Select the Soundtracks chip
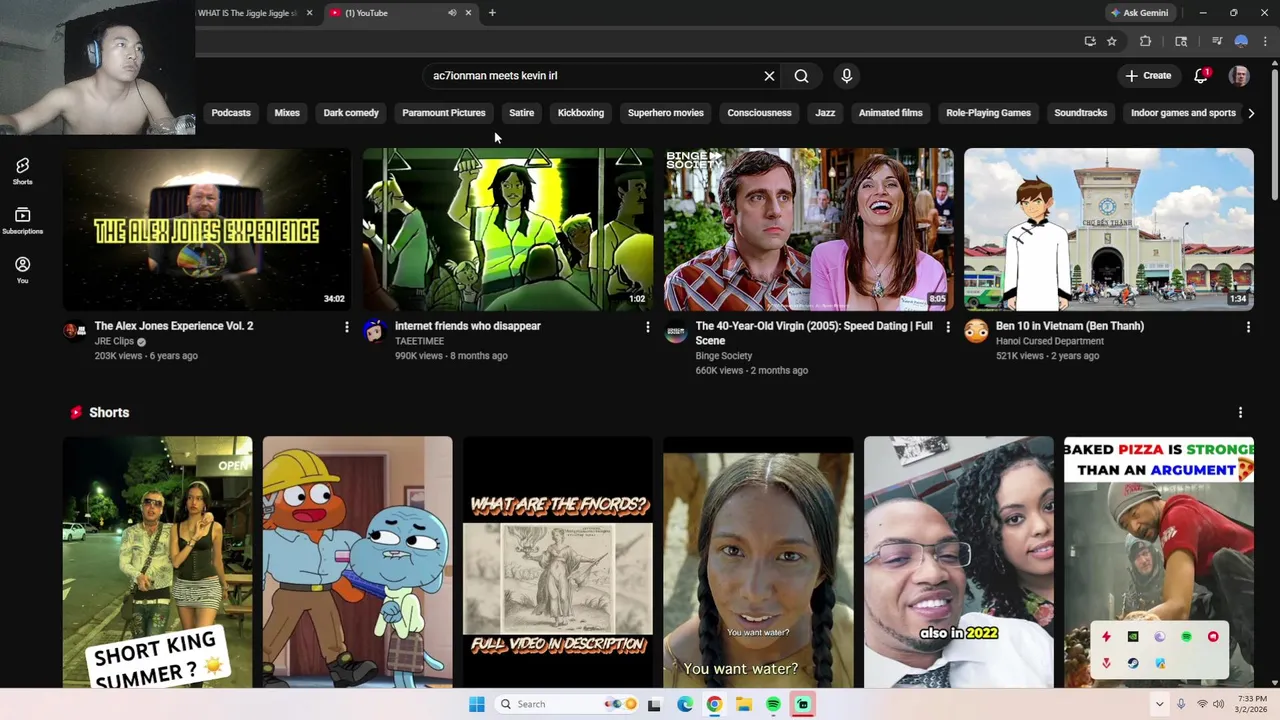Screen dimensions: 1280x720 1080,113
